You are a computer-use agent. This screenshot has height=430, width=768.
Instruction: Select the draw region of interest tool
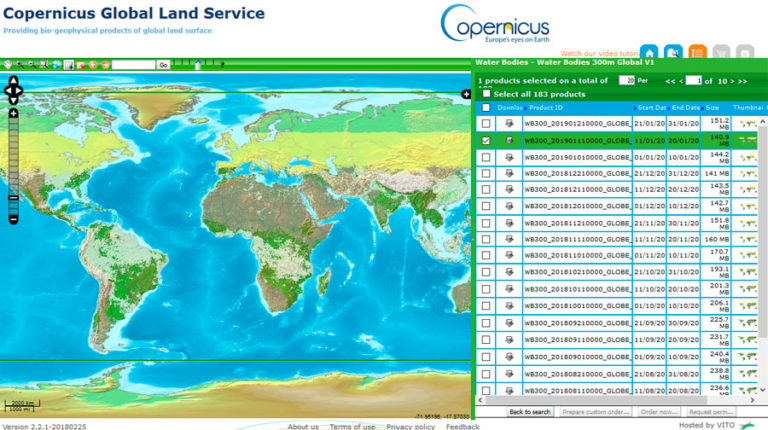pos(69,65)
